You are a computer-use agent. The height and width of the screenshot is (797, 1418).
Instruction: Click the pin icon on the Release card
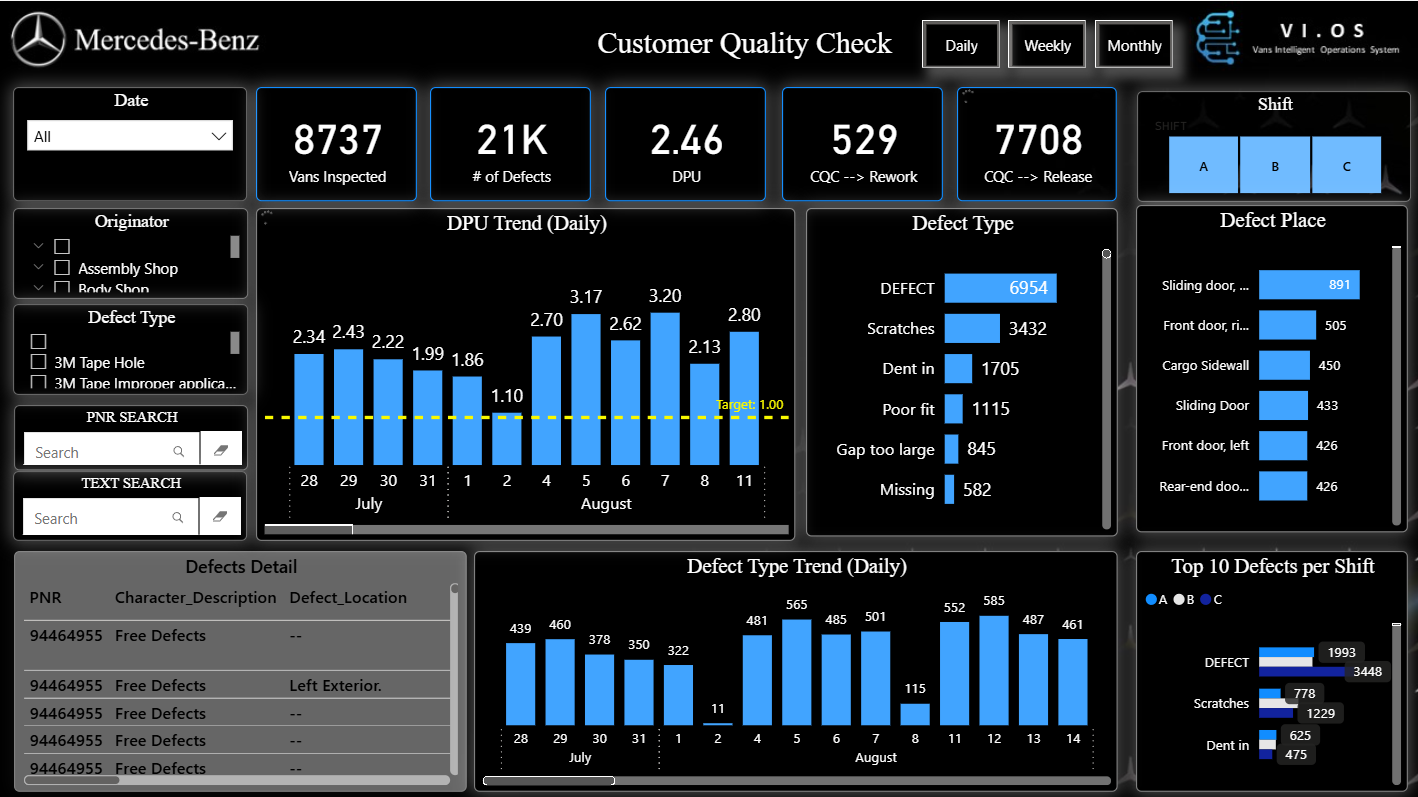click(x=966, y=92)
